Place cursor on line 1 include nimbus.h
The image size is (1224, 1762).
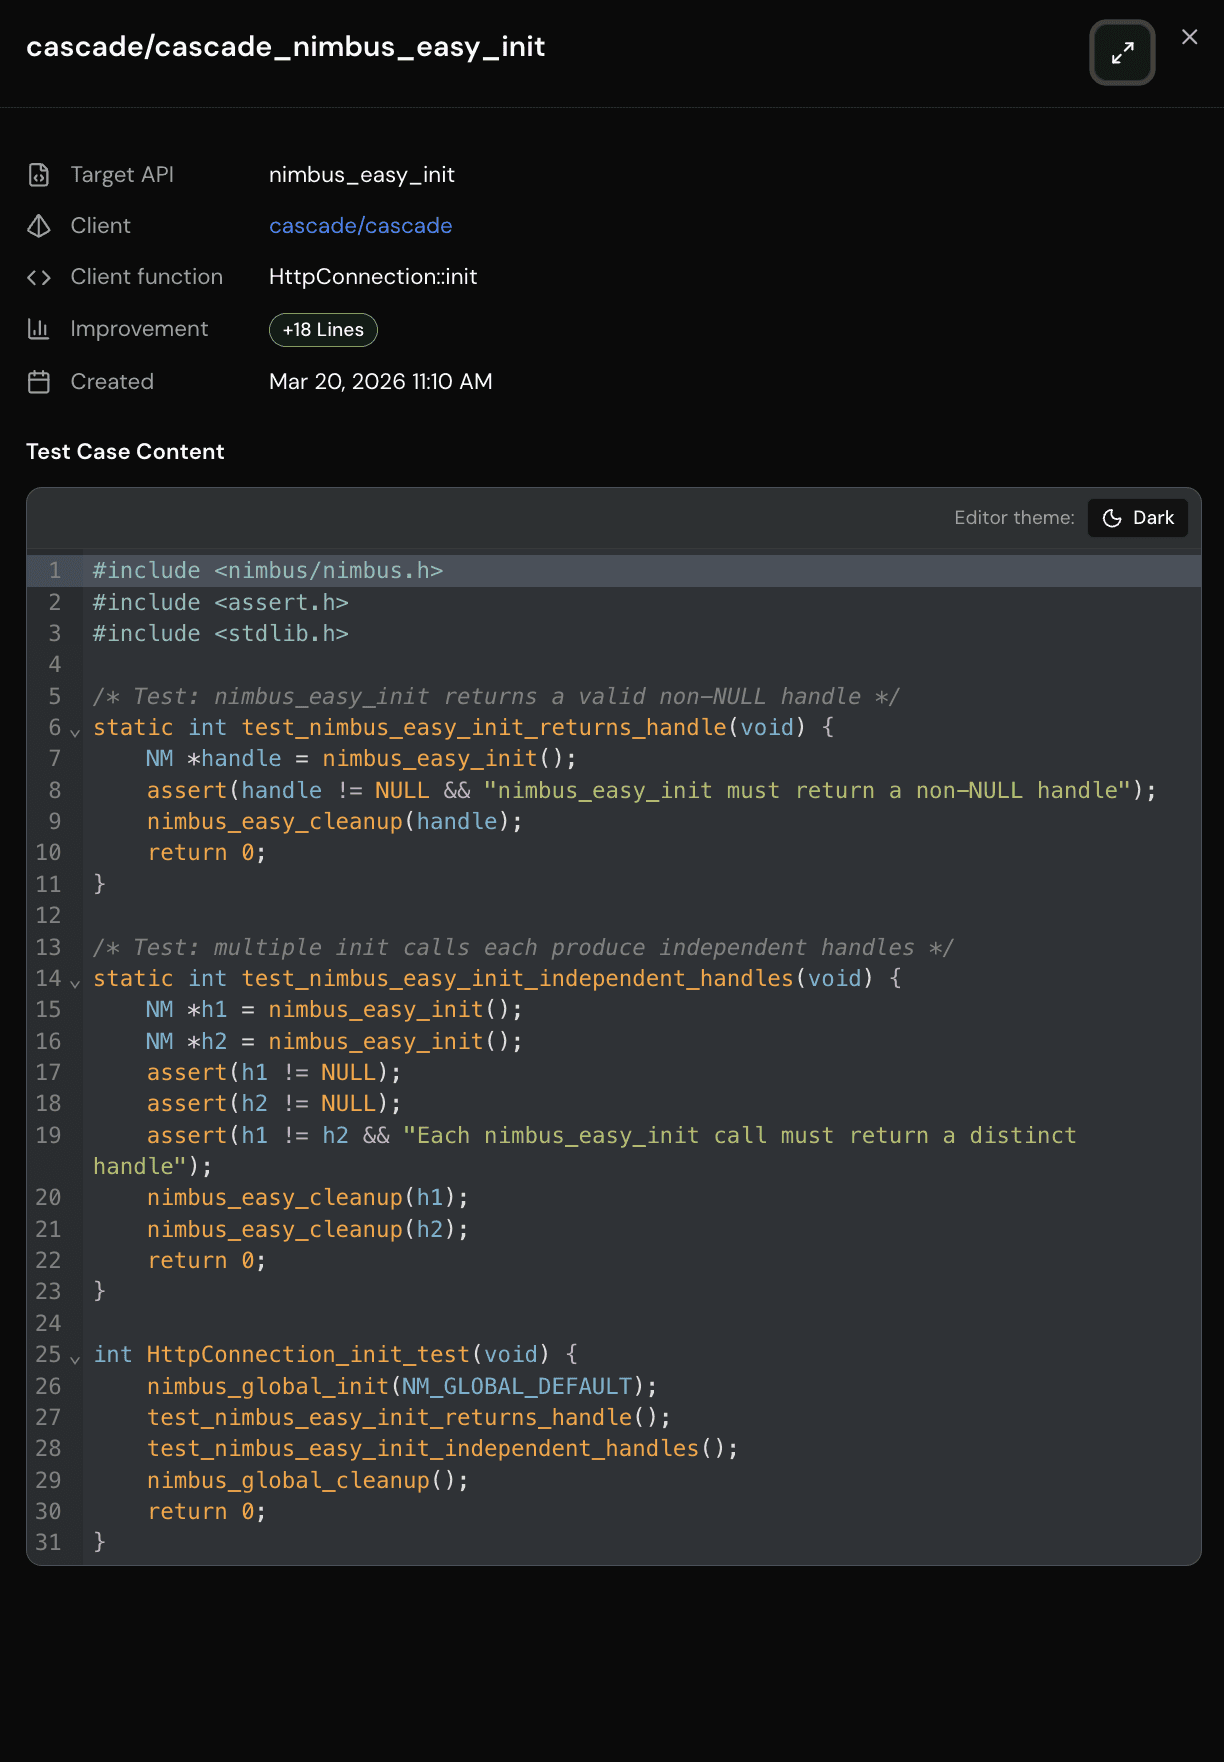click(x=268, y=571)
